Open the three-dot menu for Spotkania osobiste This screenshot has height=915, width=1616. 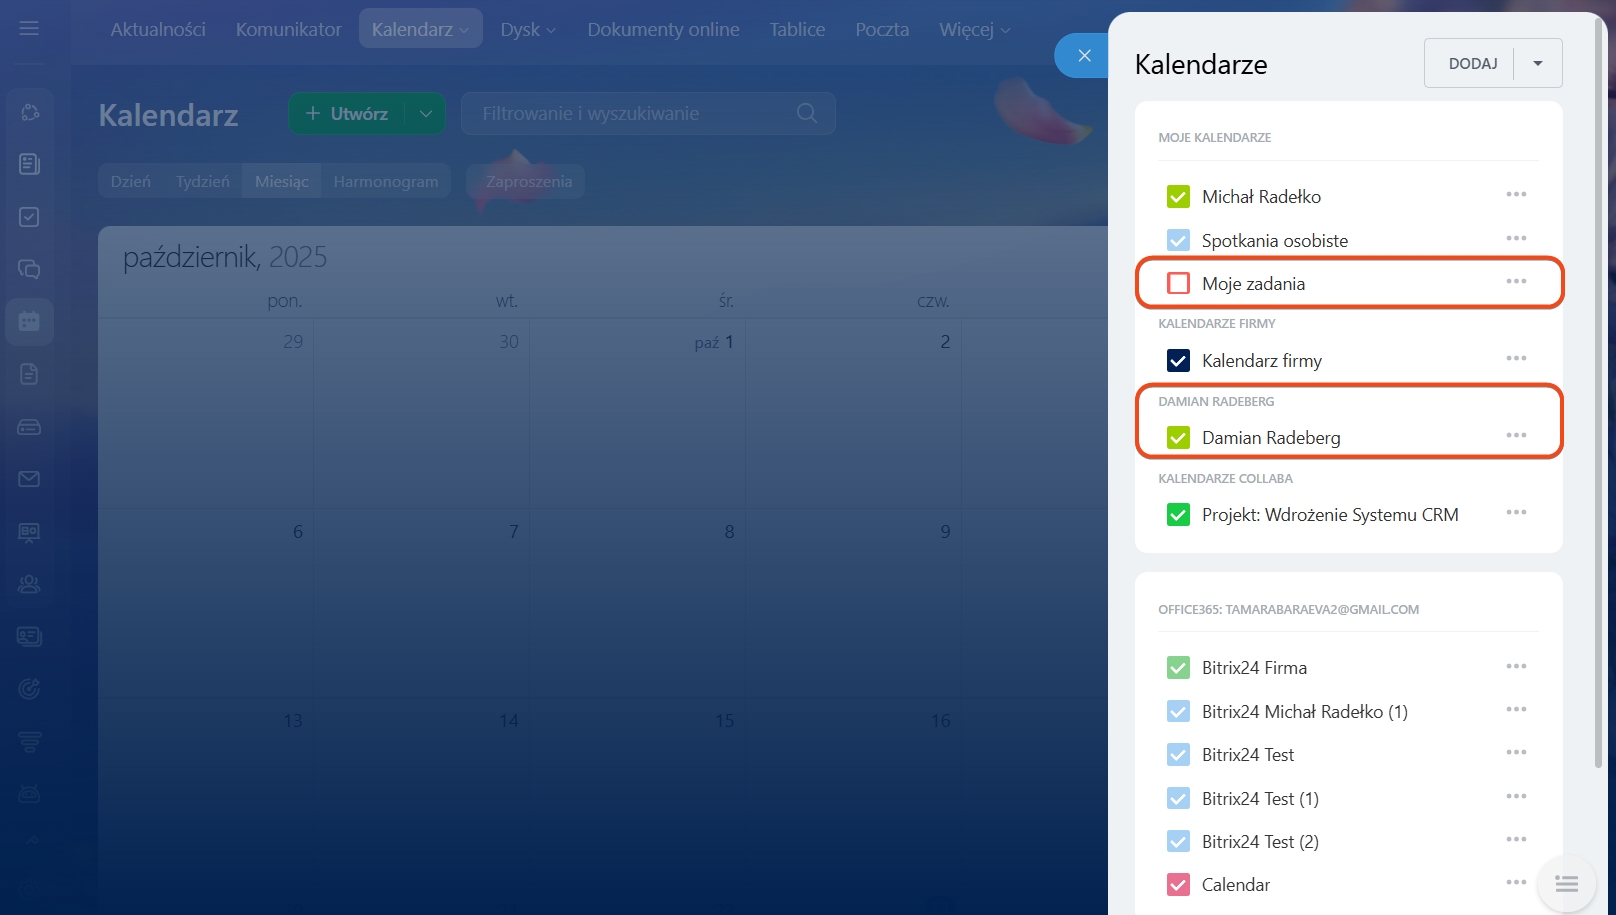[x=1516, y=239]
